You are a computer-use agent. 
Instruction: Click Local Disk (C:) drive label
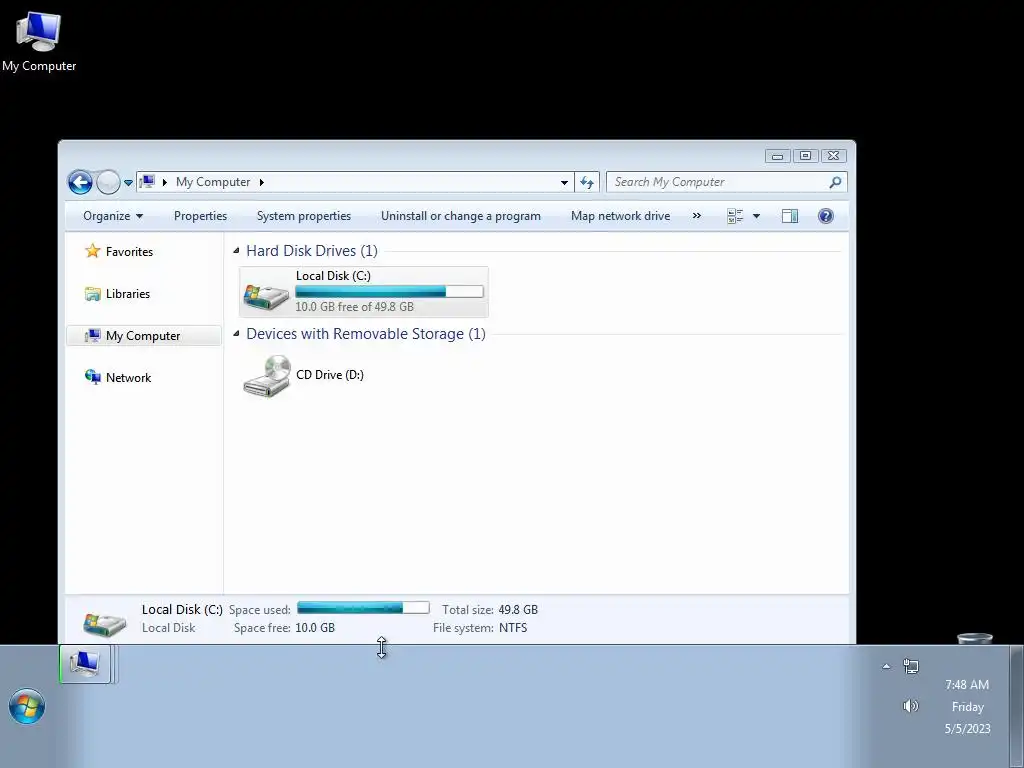click(x=333, y=276)
